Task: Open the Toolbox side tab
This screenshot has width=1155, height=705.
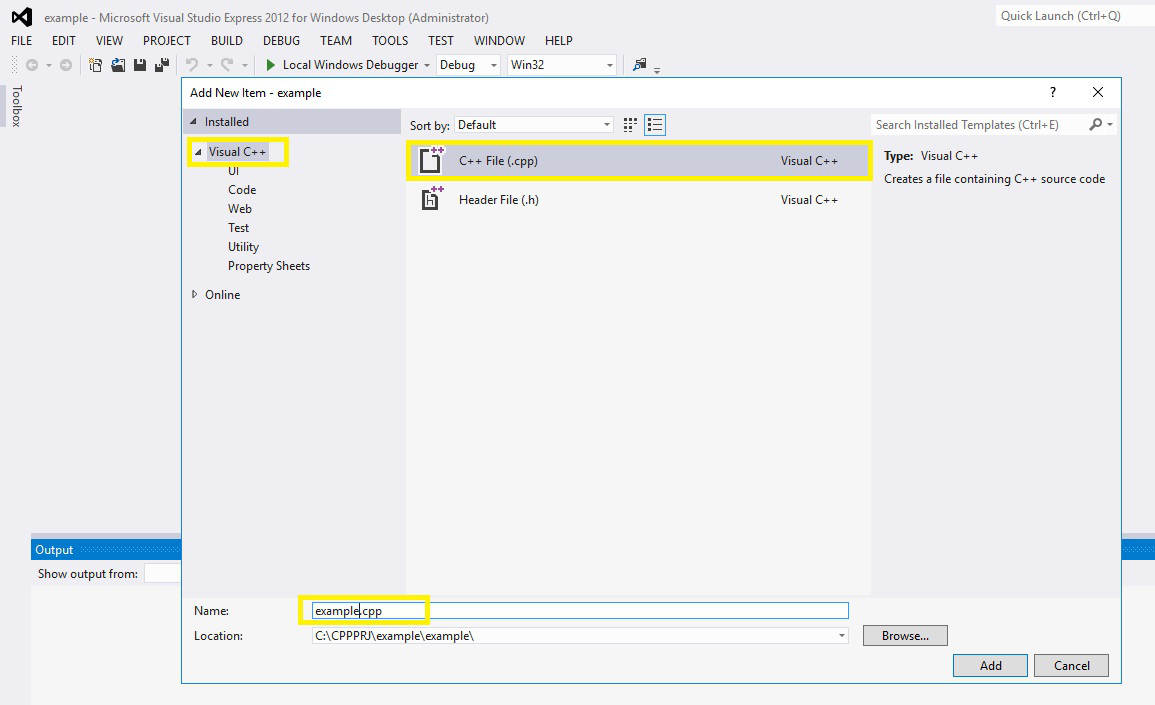Action: pyautogui.click(x=16, y=106)
